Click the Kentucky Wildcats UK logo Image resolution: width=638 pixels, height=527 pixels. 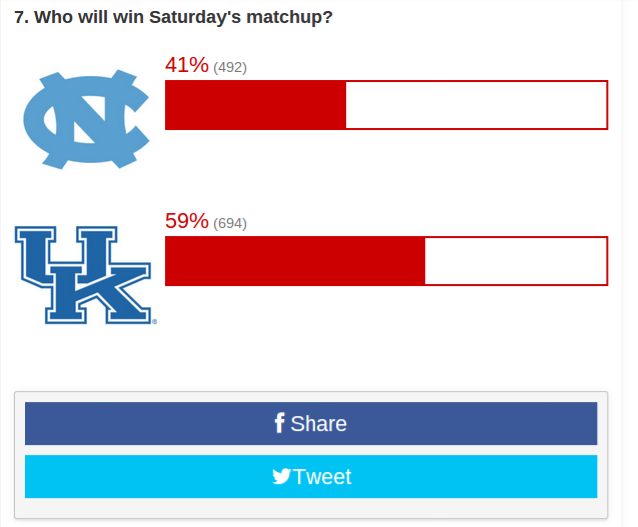tap(83, 275)
